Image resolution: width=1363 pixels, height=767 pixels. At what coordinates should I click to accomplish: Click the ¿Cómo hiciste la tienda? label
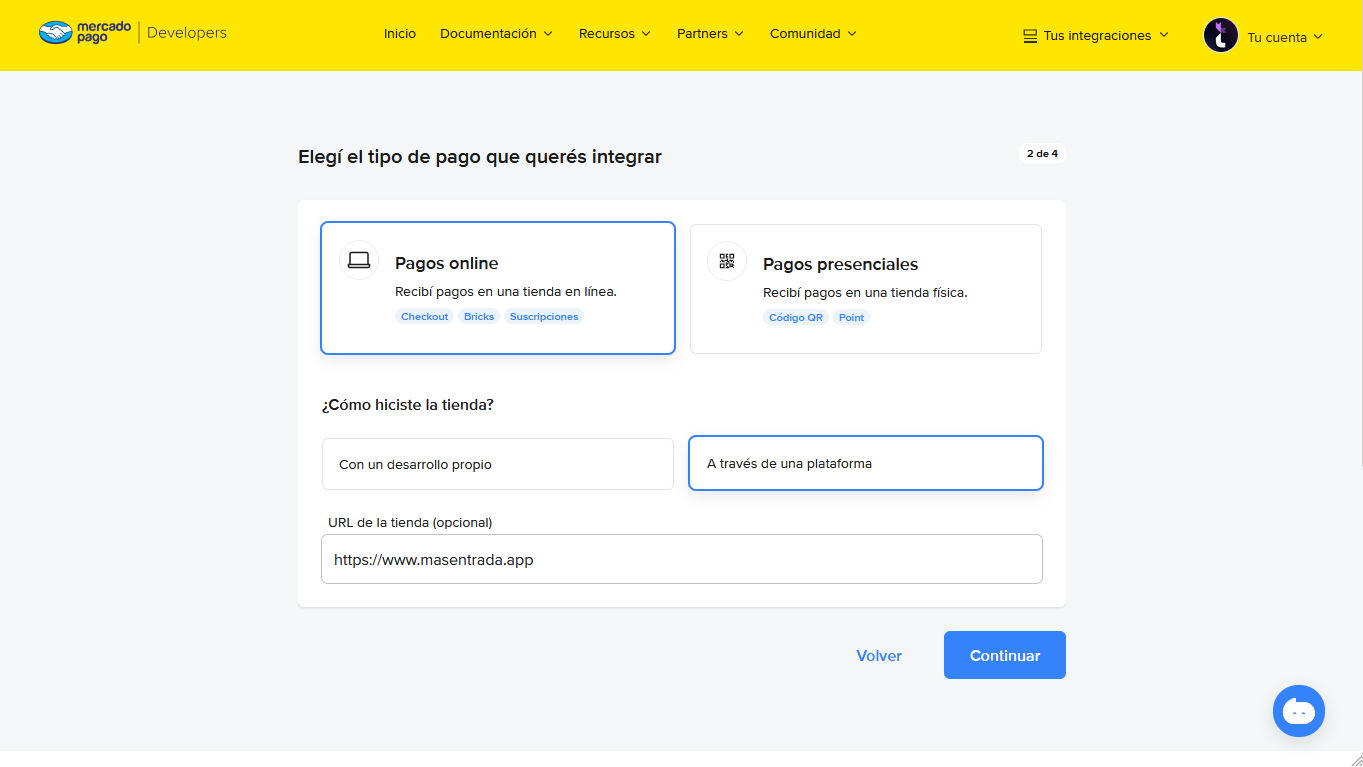[408, 405]
